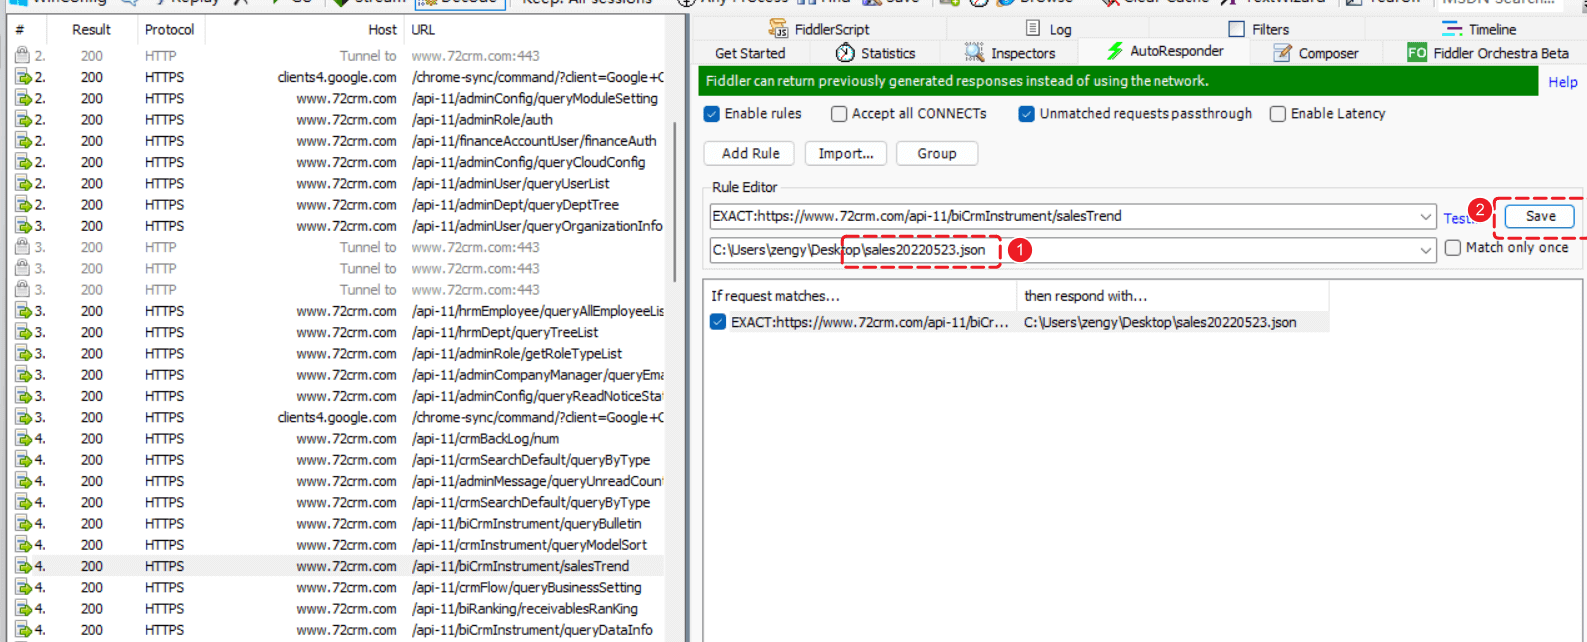Open the Statistics tab via its clock icon
Image resolution: width=1587 pixels, height=642 pixels.
point(845,53)
